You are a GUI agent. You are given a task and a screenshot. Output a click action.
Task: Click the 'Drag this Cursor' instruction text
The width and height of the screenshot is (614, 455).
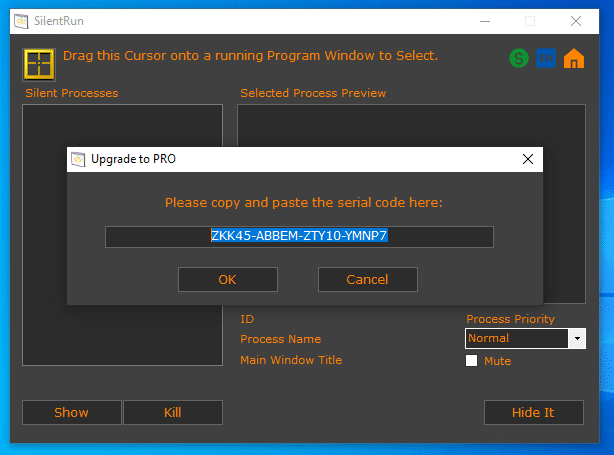click(x=250, y=56)
